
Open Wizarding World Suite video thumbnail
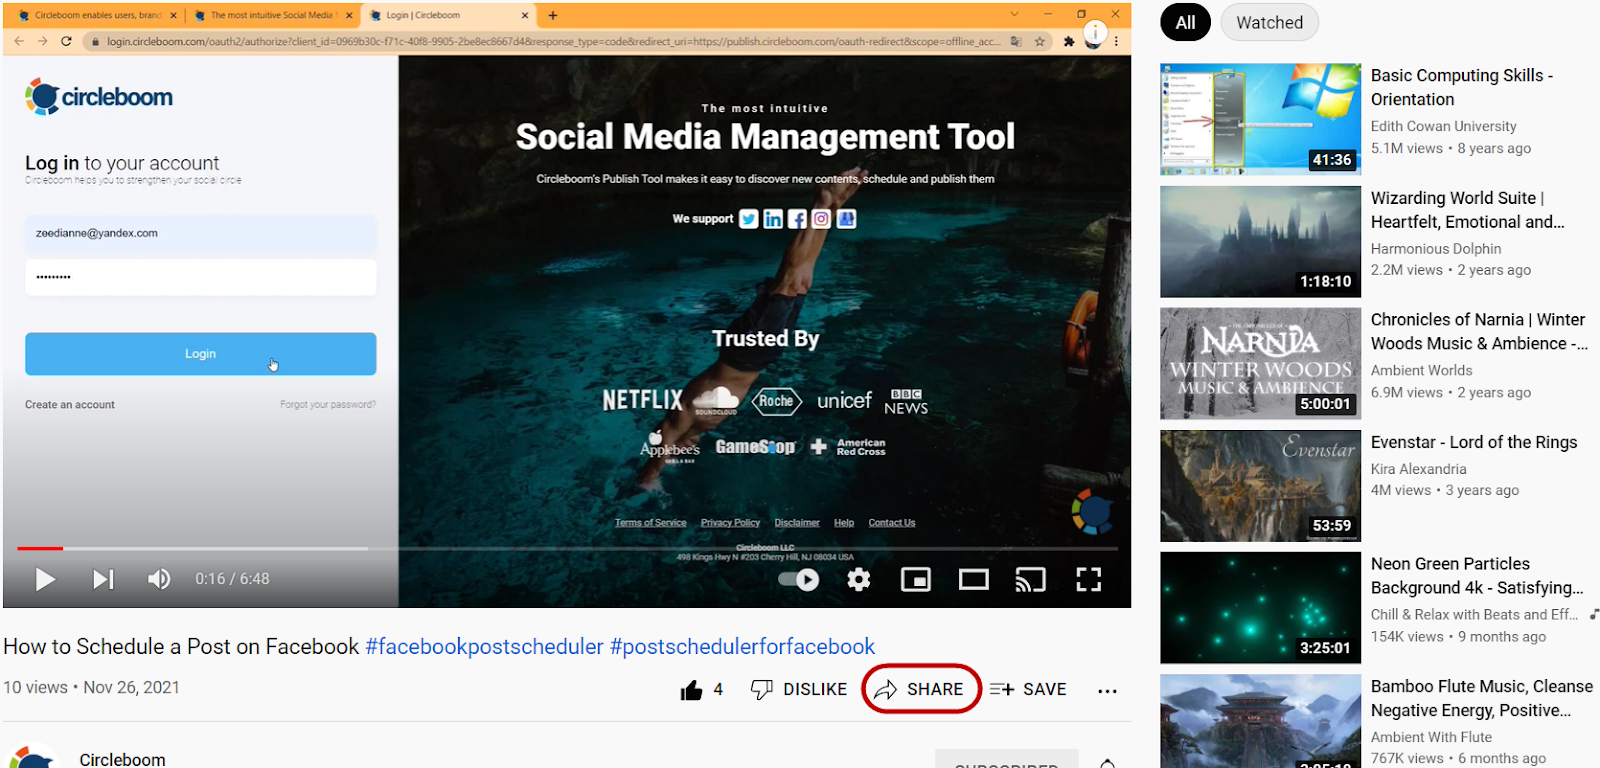pos(1260,241)
